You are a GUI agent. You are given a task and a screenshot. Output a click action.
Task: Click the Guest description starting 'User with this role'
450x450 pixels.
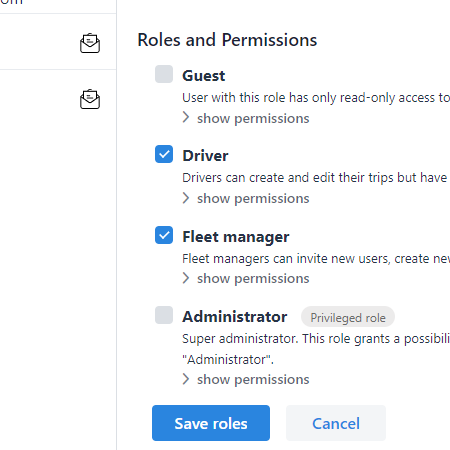316,98
